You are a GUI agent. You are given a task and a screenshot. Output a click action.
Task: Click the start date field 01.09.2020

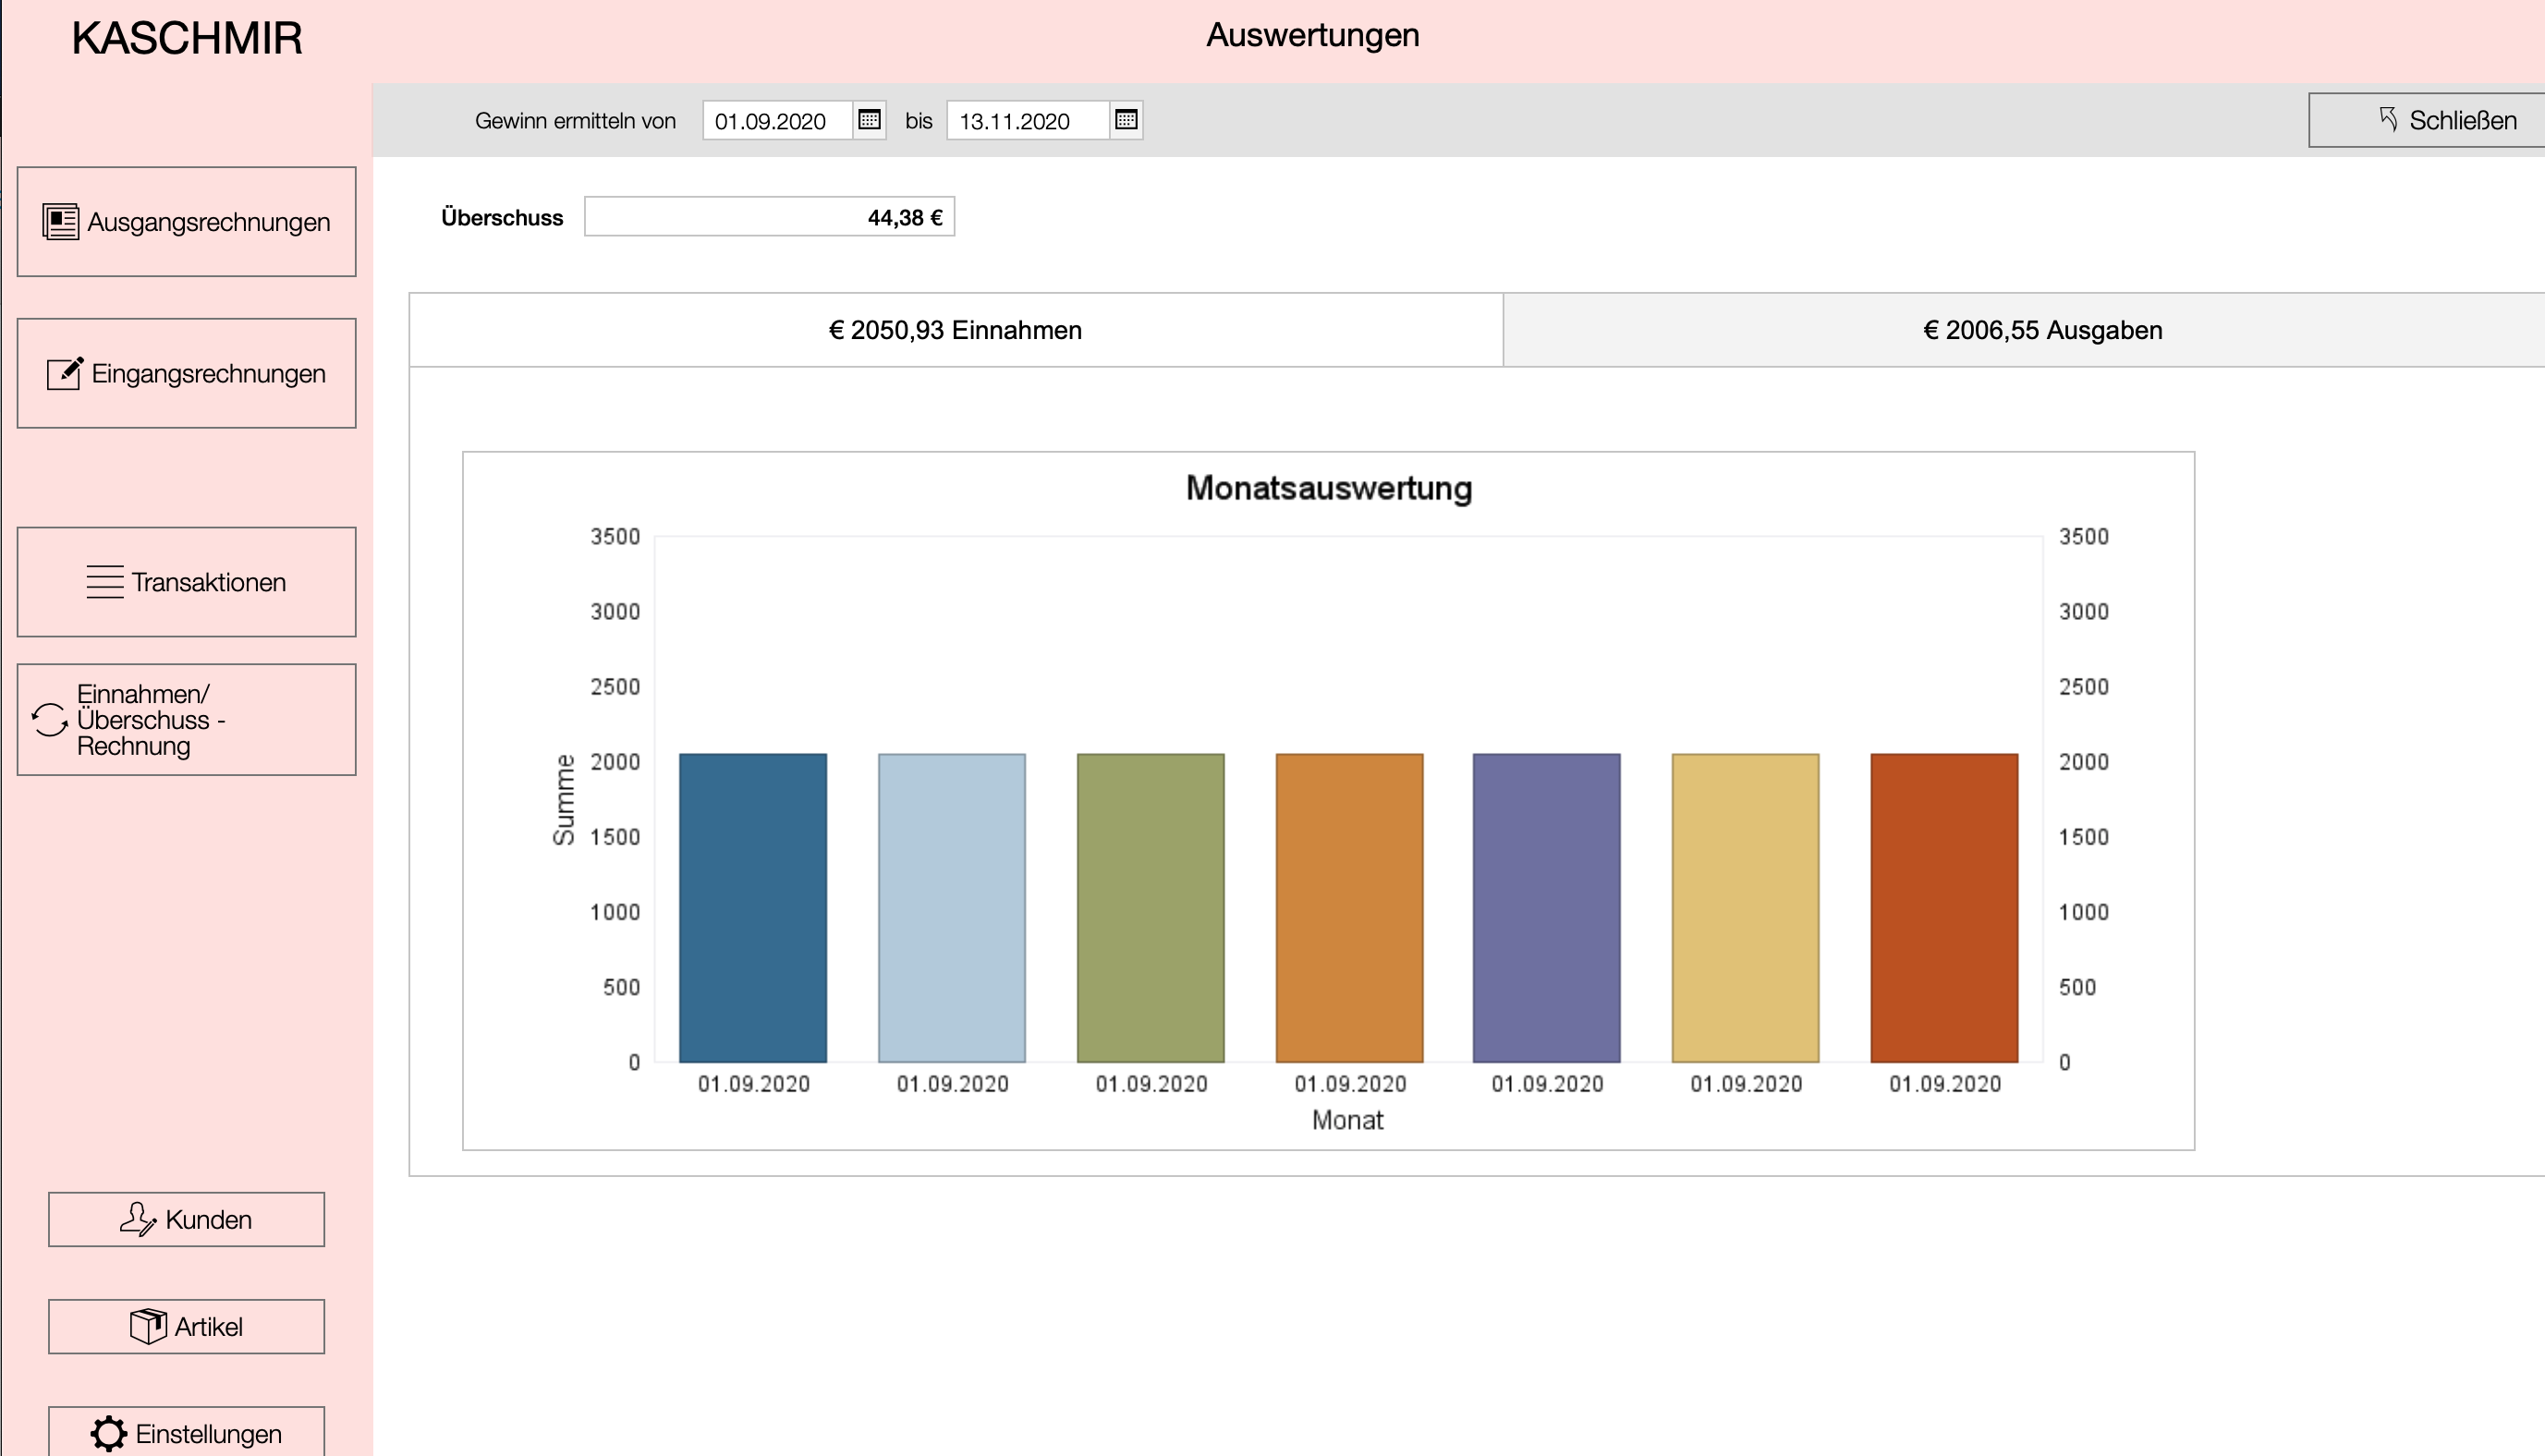[777, 121]
